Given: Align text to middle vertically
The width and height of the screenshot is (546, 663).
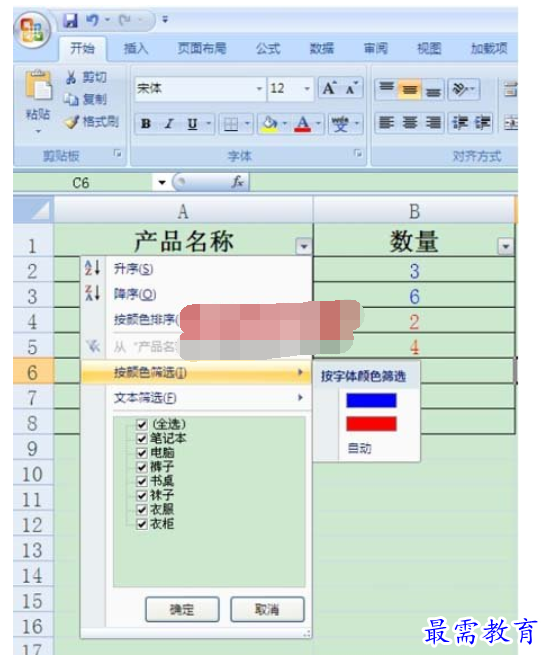Looking at the screenshot, I should 409,89.
